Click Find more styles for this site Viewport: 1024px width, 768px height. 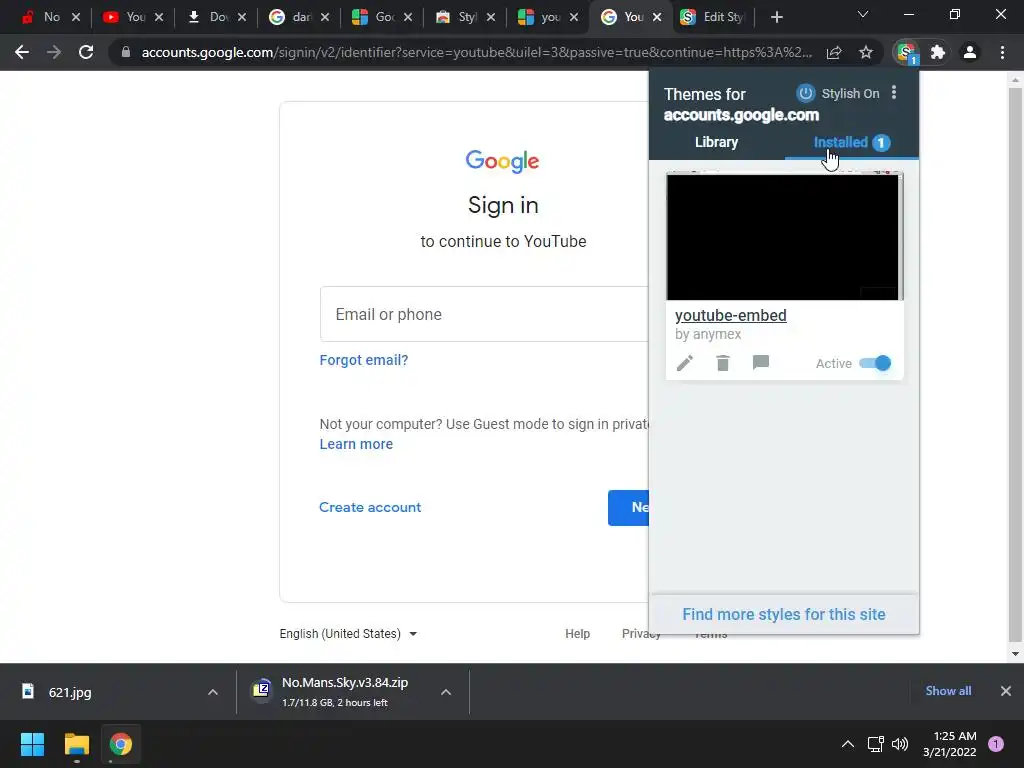click(x=784, y=615)
